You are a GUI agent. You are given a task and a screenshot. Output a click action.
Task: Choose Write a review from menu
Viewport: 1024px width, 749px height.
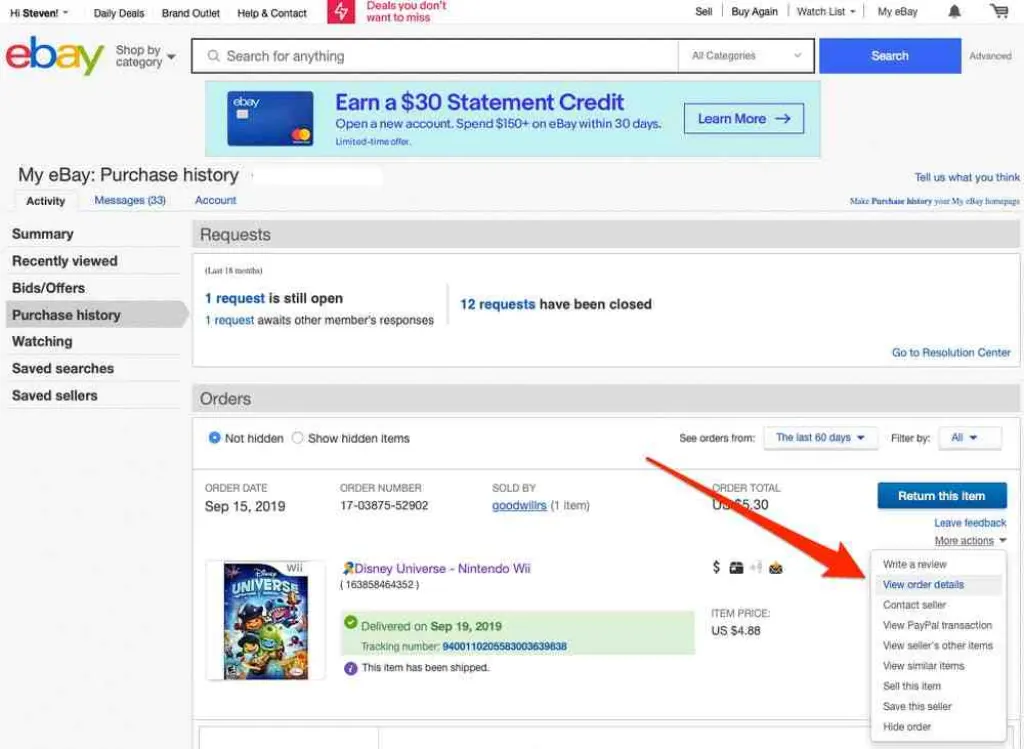914,564
